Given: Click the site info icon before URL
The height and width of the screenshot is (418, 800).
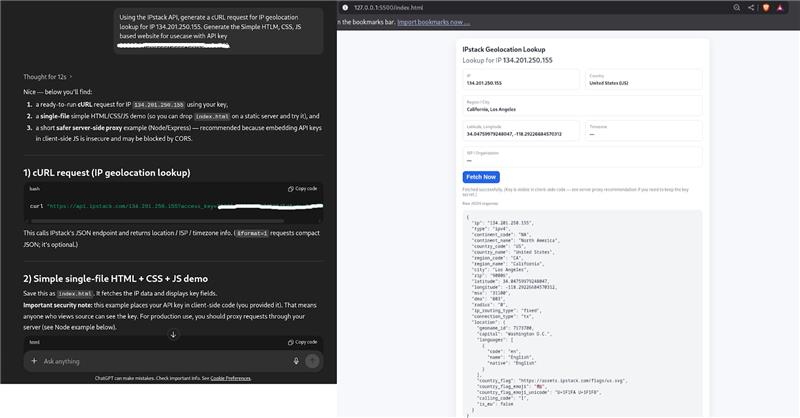Looking at the screenshot, I should click(x=345, y=7).
